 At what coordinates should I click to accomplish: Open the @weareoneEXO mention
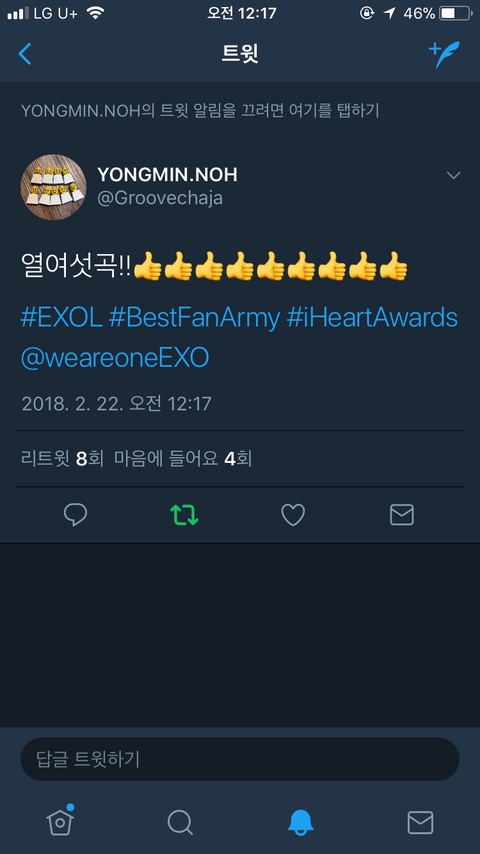coord(115,358)
